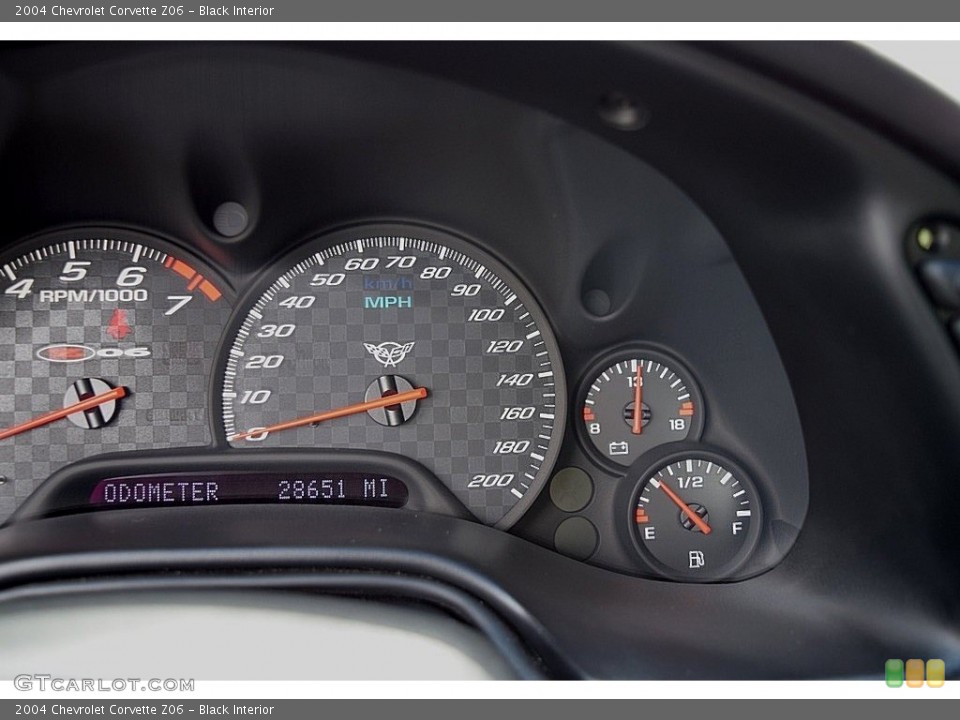Click the yellow traffic-light dot

click(935, 673)
